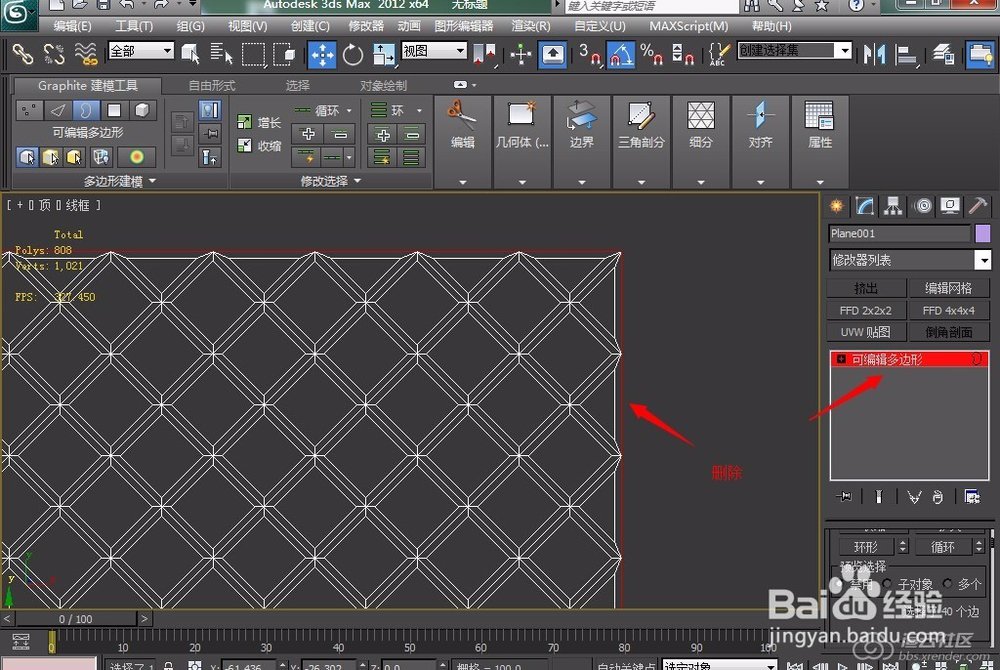Toggle the Percent Snap button
Viewport: 1000px width, 670px height.
click(651, 54)
